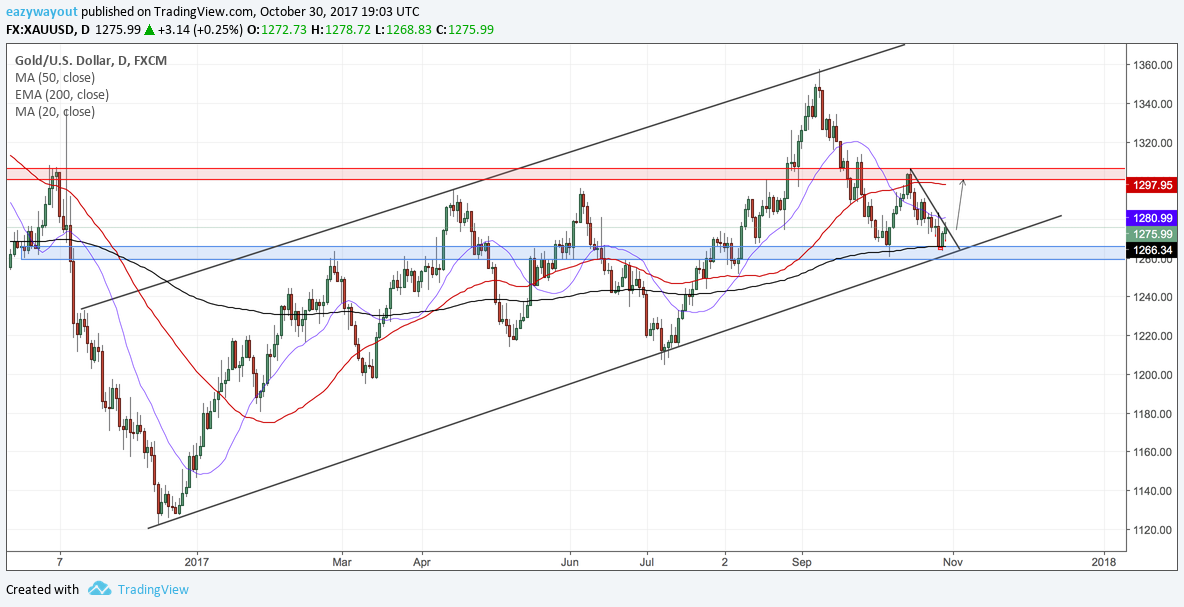Viewport: 1184px width, 607px height.
Task: Click the 2018 label on time axis
Action: pos(1105,562)
